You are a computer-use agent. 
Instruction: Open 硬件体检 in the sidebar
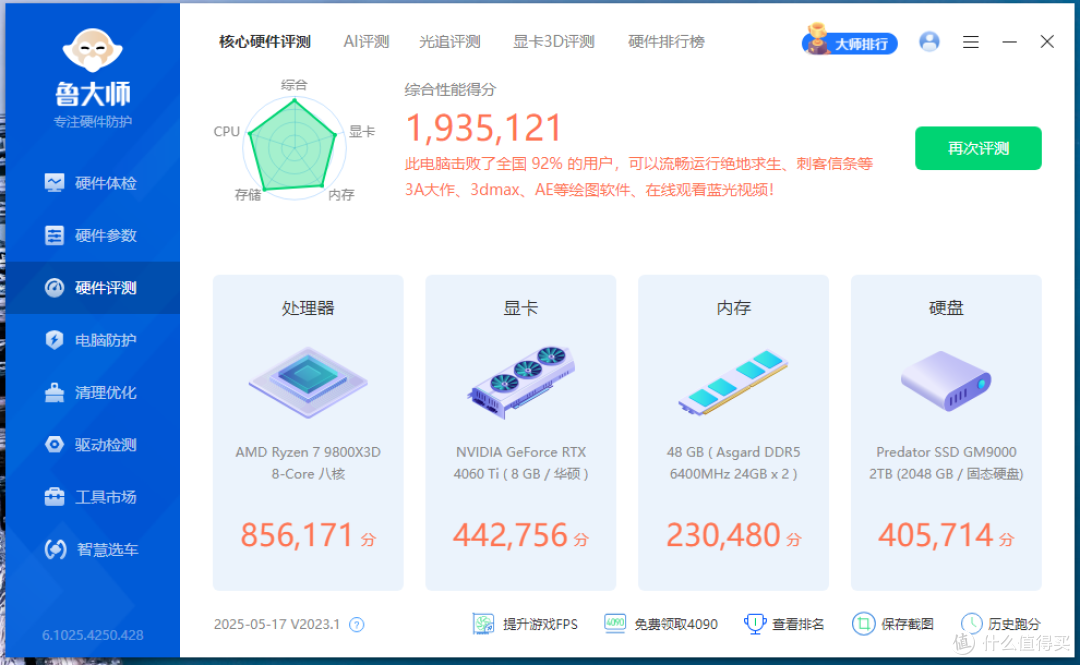[x=92, y=183]
